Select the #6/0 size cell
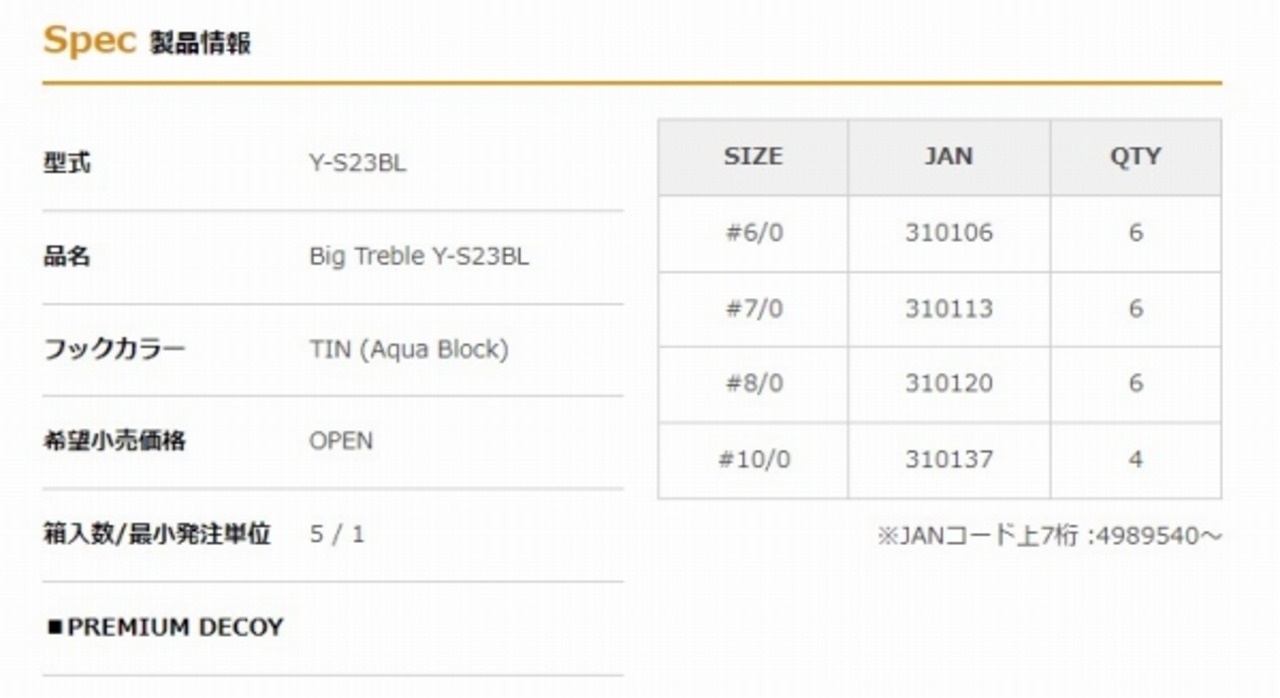 click(753, 233)
